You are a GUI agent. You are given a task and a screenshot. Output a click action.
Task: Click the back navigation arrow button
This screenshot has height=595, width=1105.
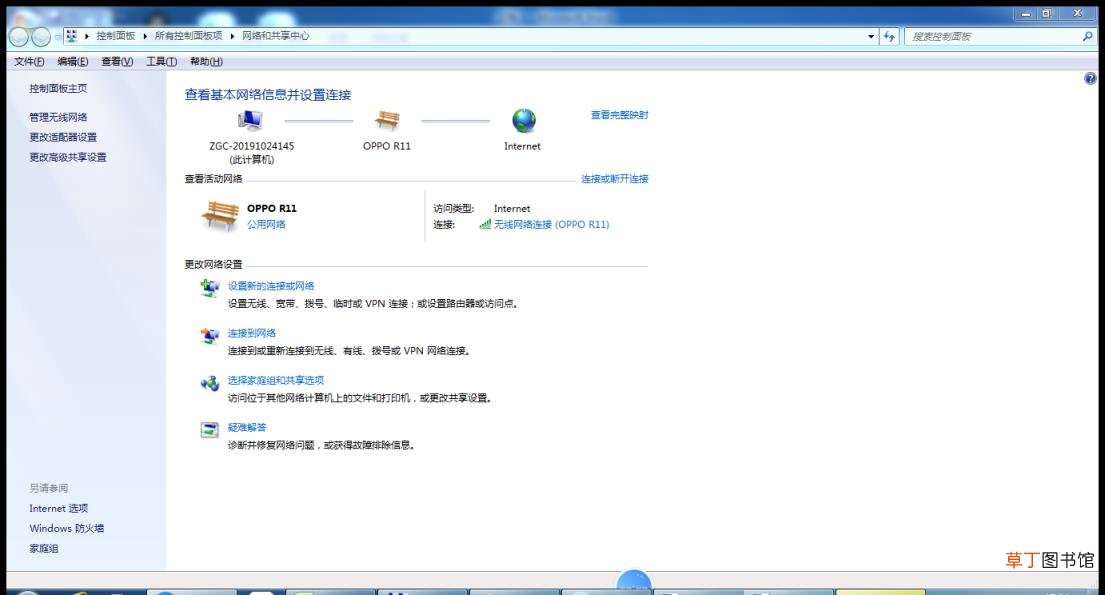tap(19, 36)
